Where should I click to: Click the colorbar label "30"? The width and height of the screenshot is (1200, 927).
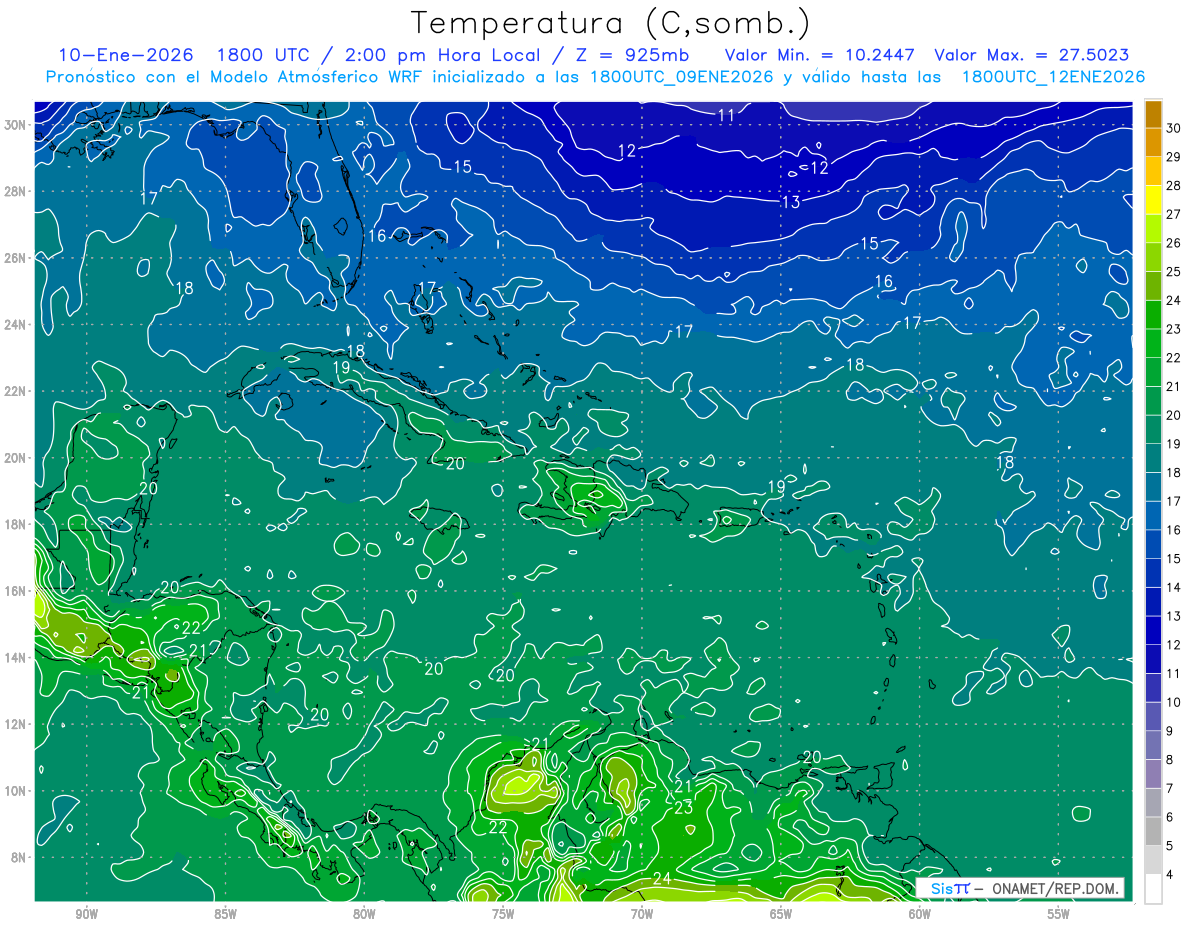[1174, 128]
